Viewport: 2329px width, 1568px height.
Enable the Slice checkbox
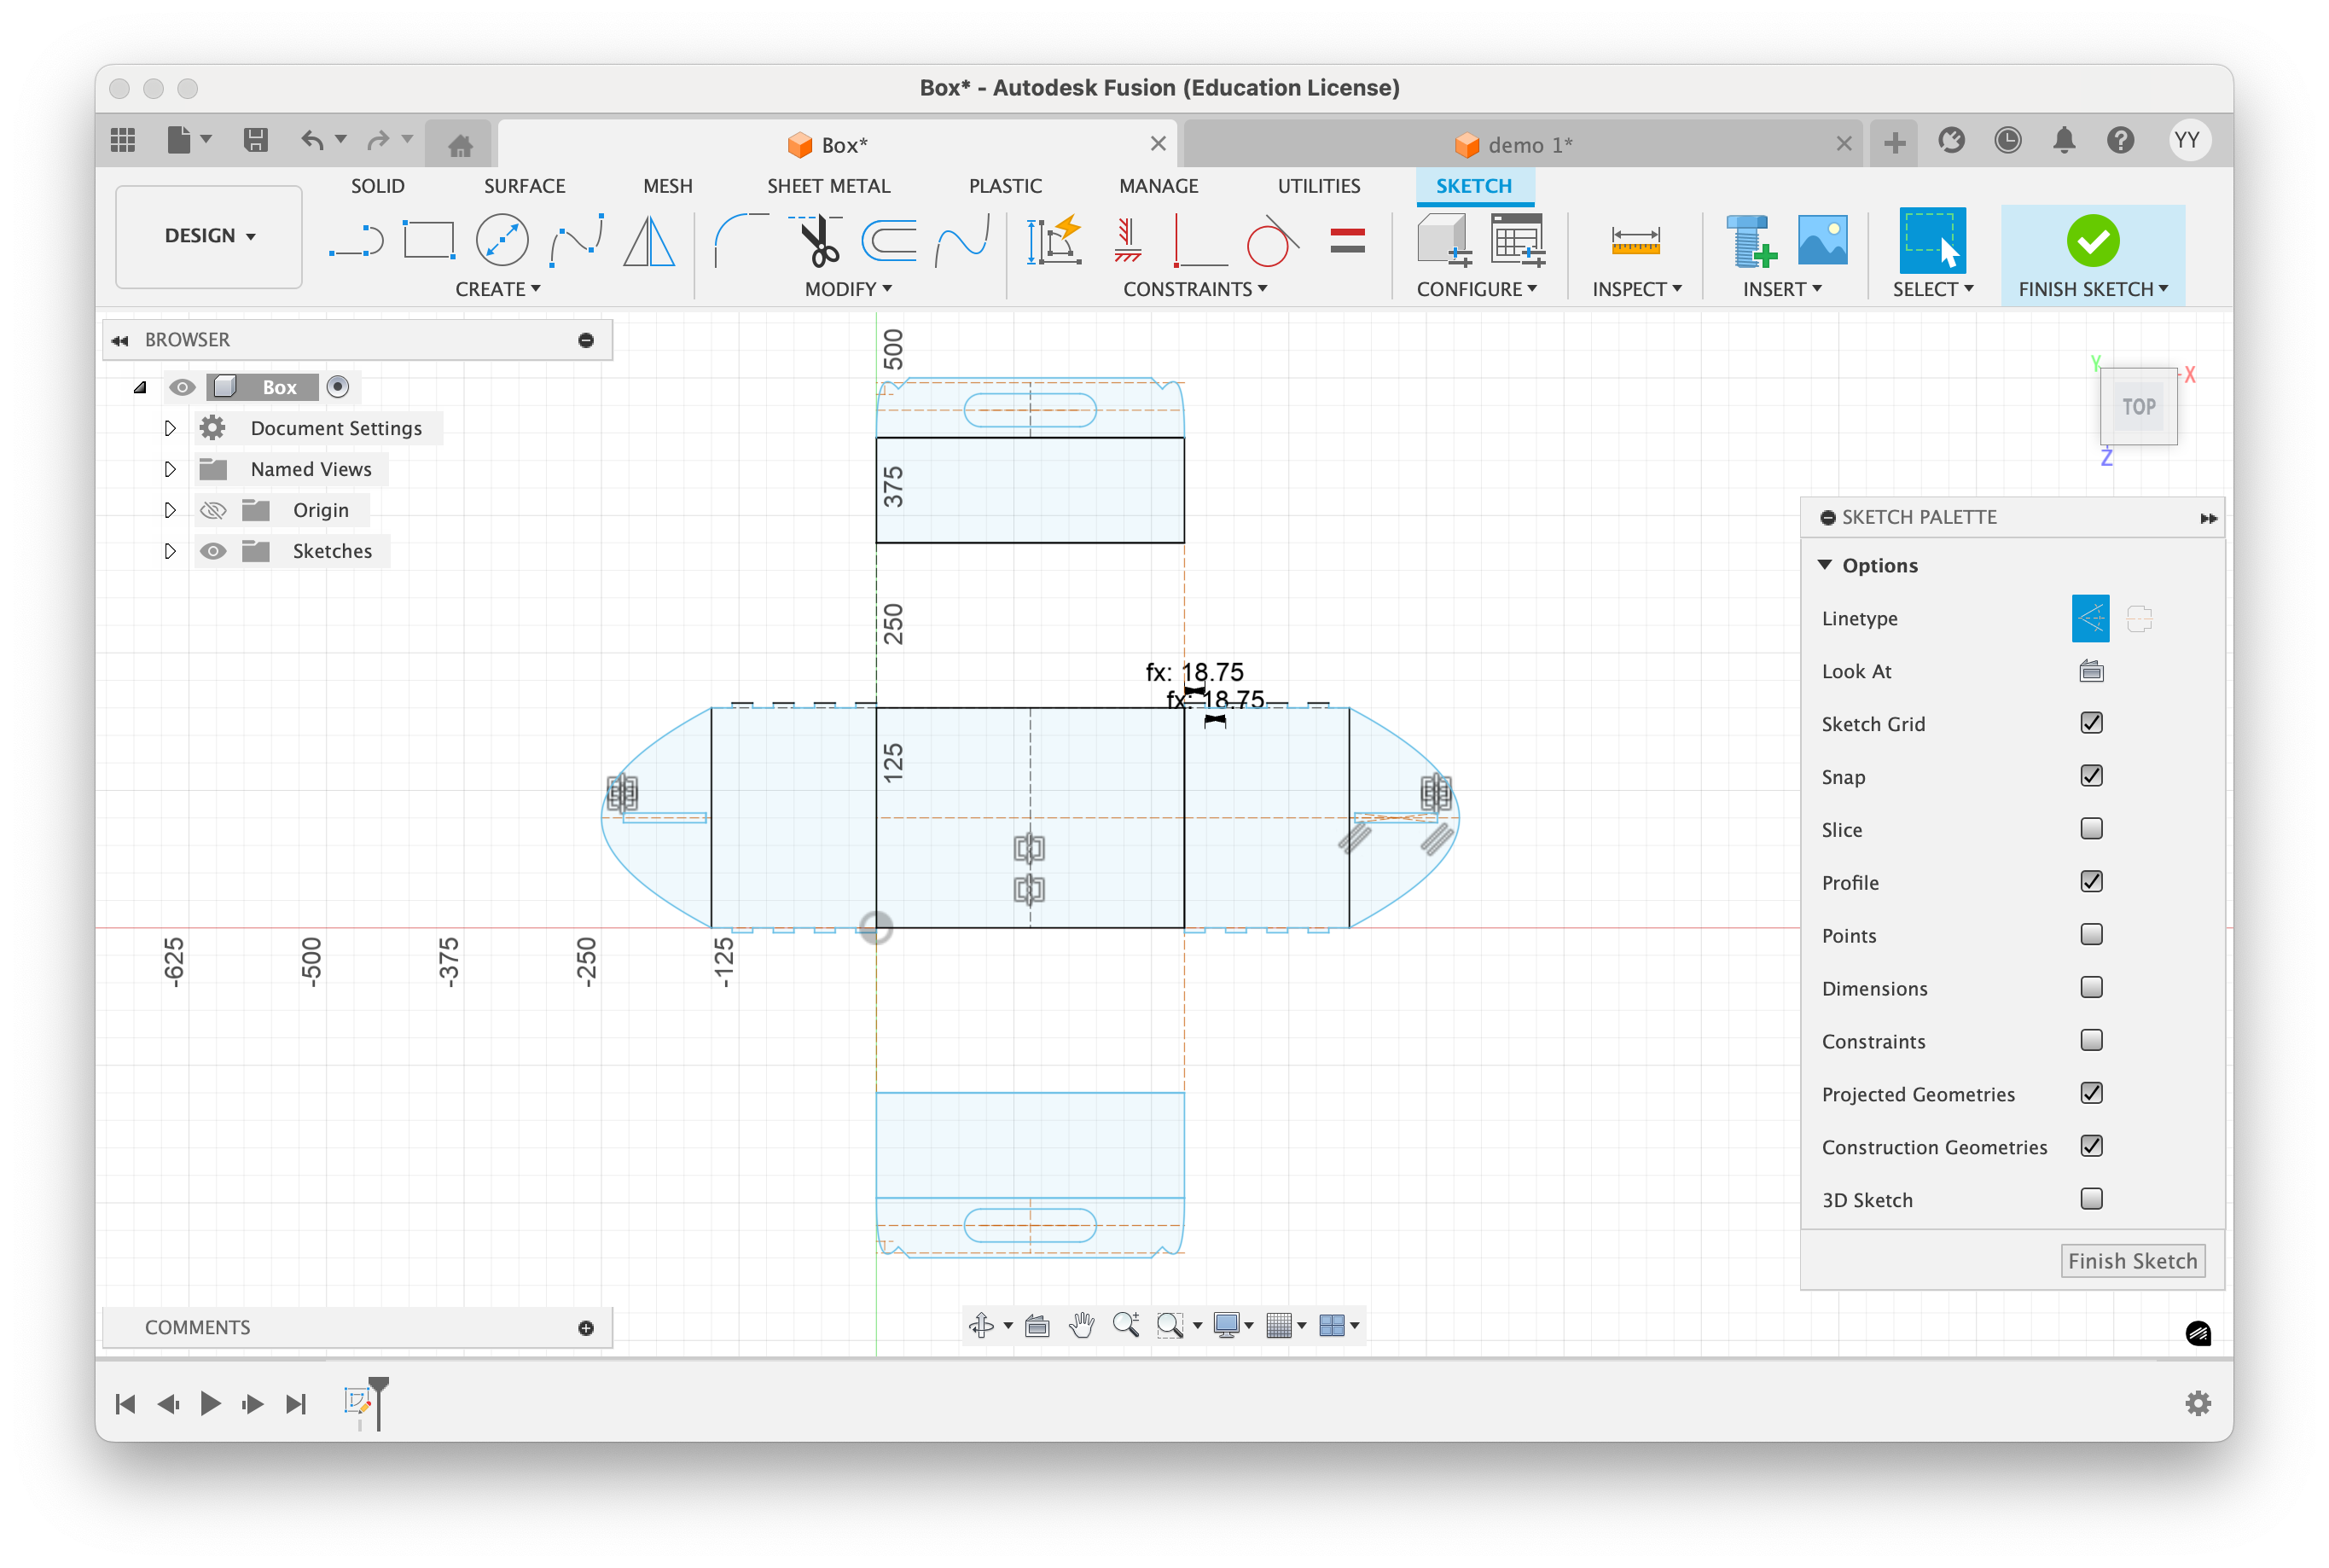[2090, 829]
